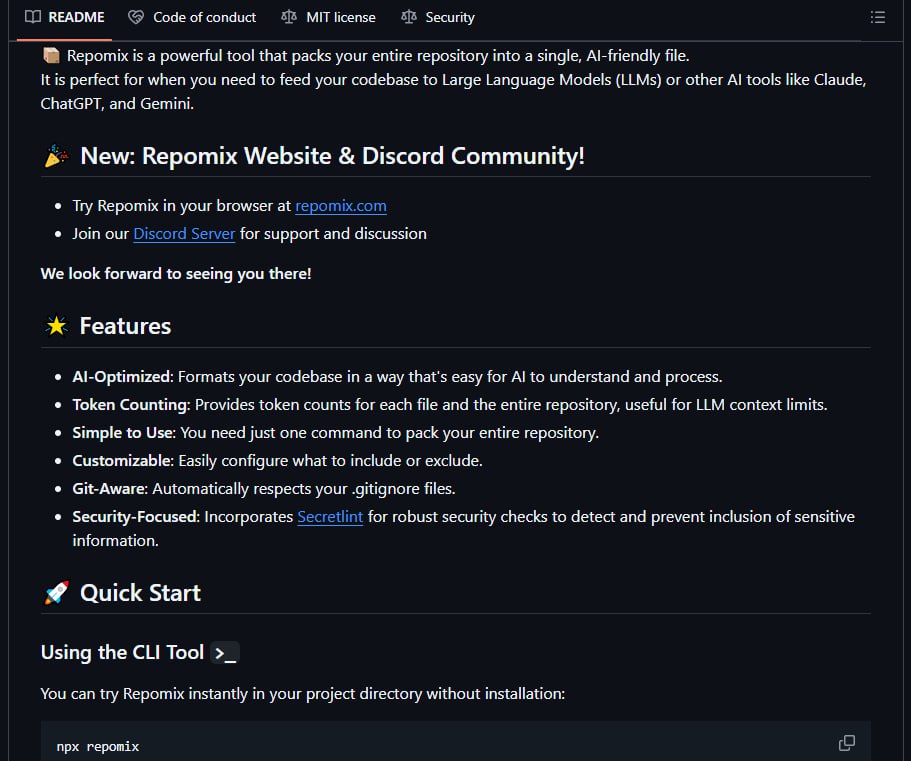This screenshot has height=761, width=911.
Task: Click the Quick Start heading text
Action: pyautogui.click(x=140, y=593)
